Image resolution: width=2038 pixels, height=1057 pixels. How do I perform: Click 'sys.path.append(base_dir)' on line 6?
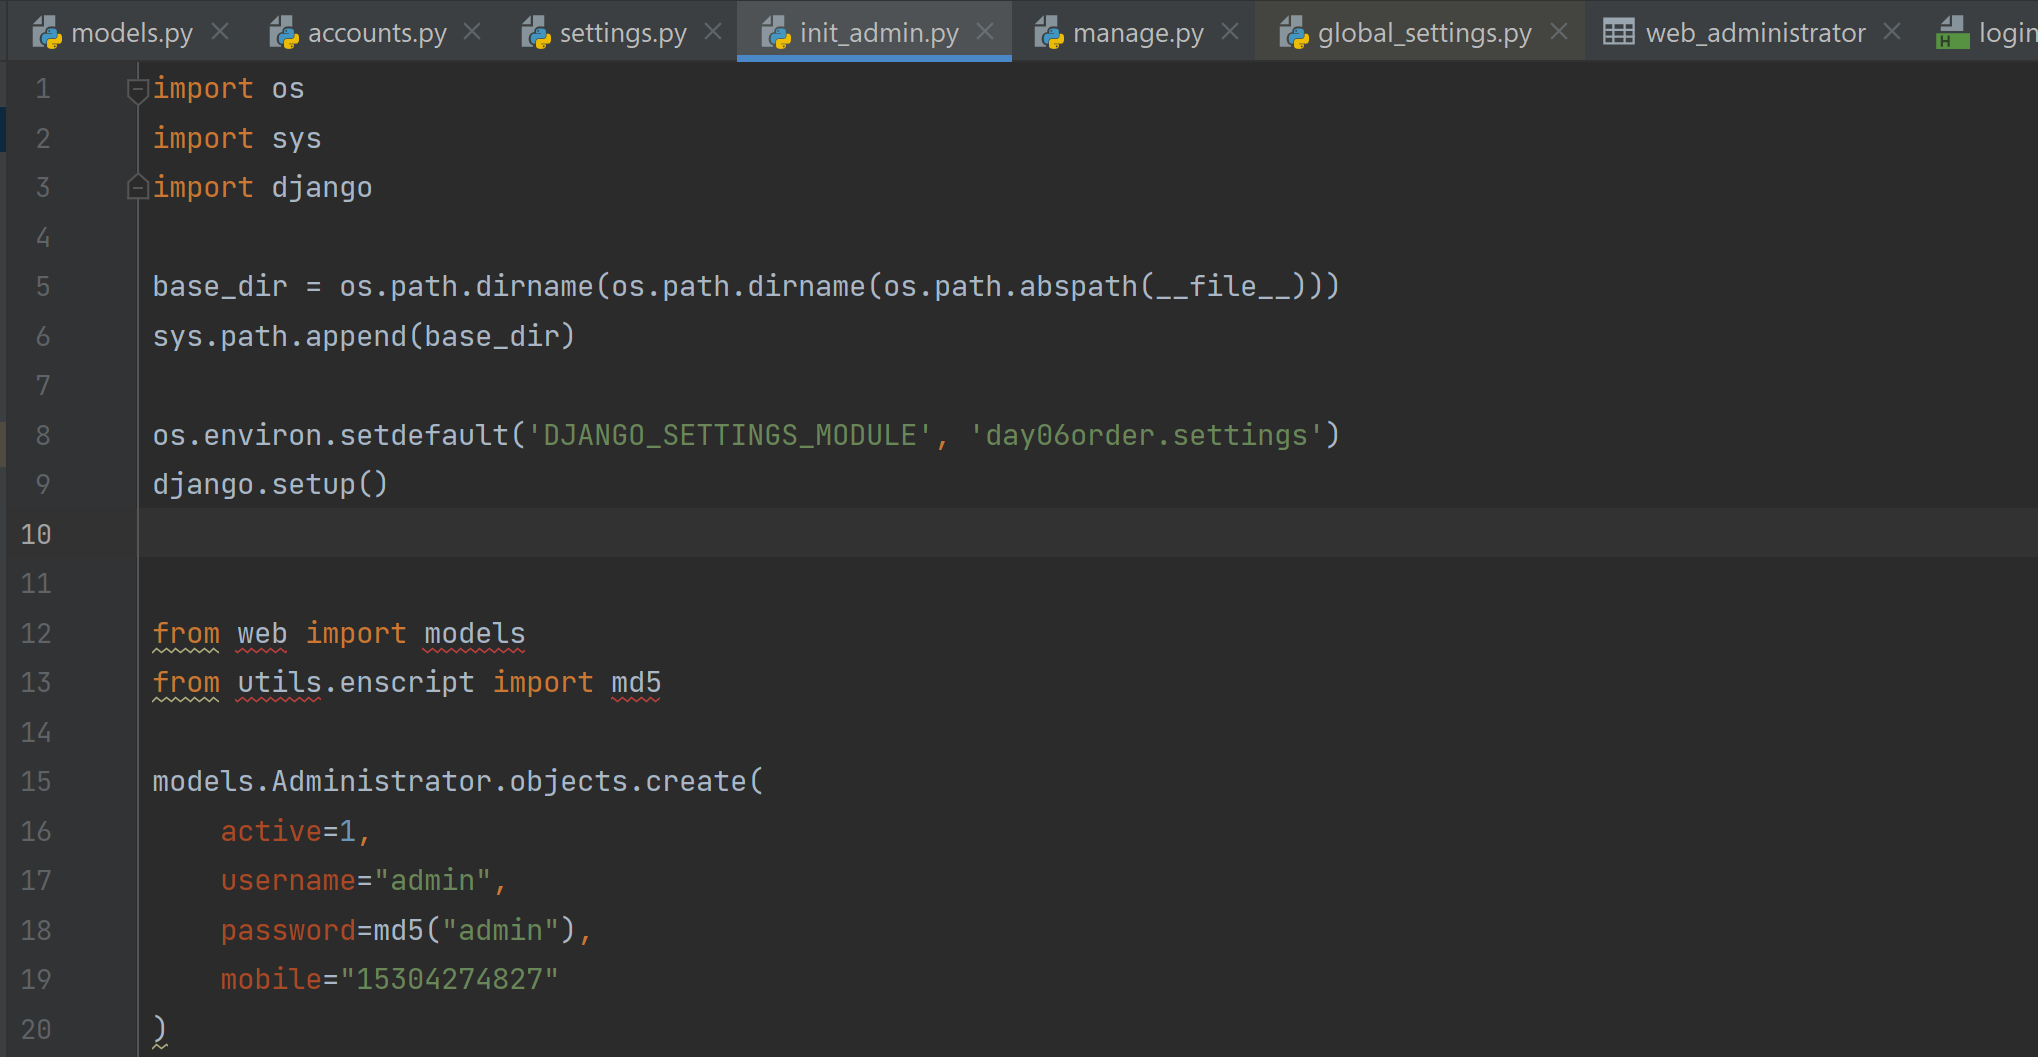(x=364, y=336)
